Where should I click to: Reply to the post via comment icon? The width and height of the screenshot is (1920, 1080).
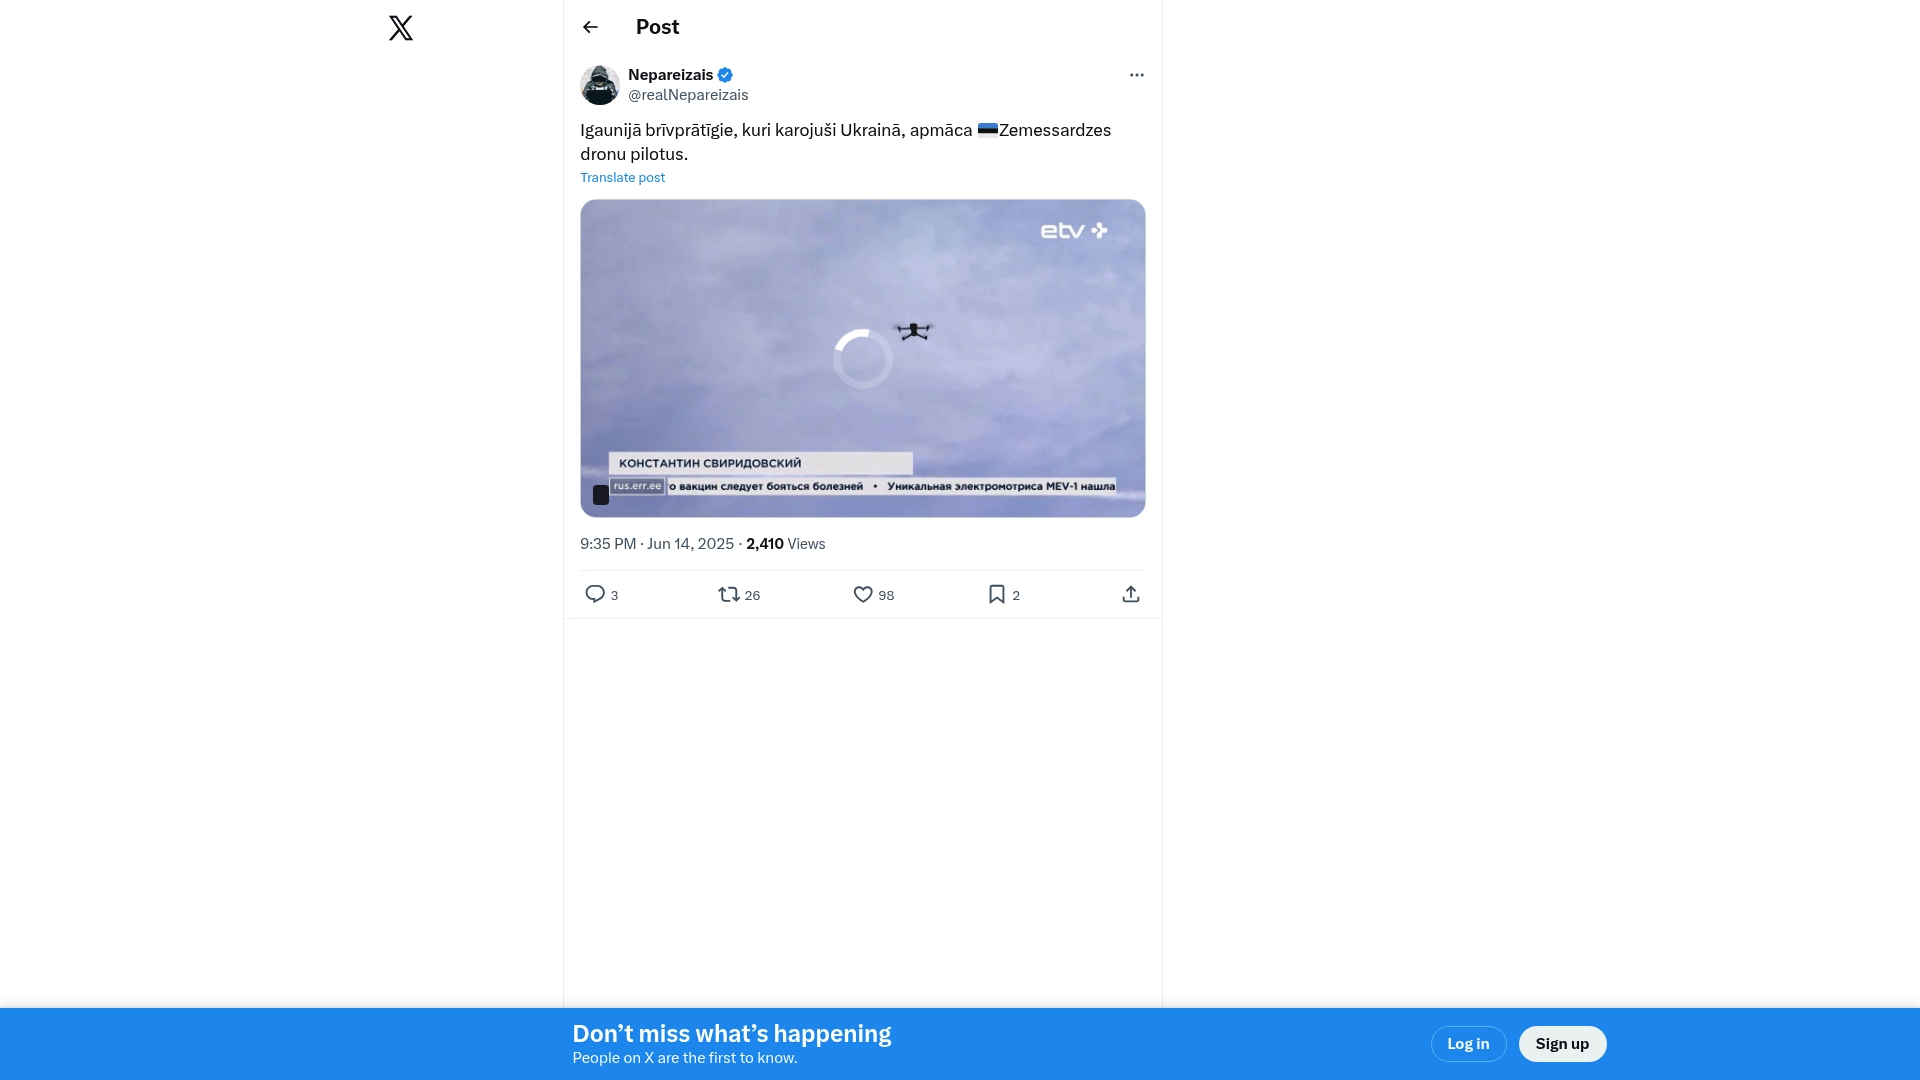tap(595, 594)
